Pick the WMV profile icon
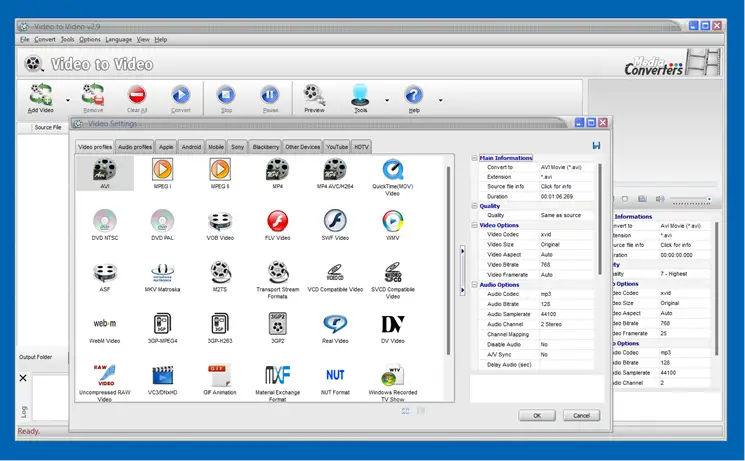This screenshot has width=745, height=461. 392,221
